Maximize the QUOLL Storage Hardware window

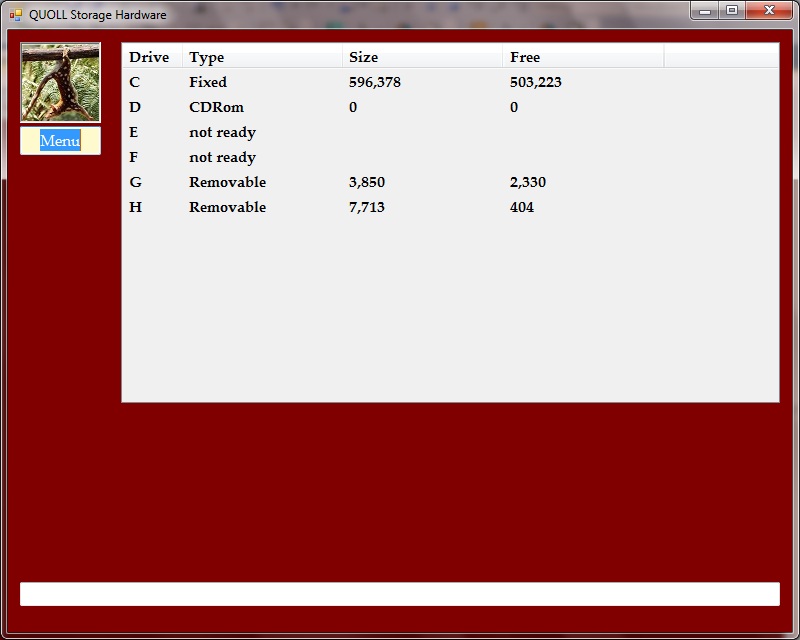pos(732,11)
